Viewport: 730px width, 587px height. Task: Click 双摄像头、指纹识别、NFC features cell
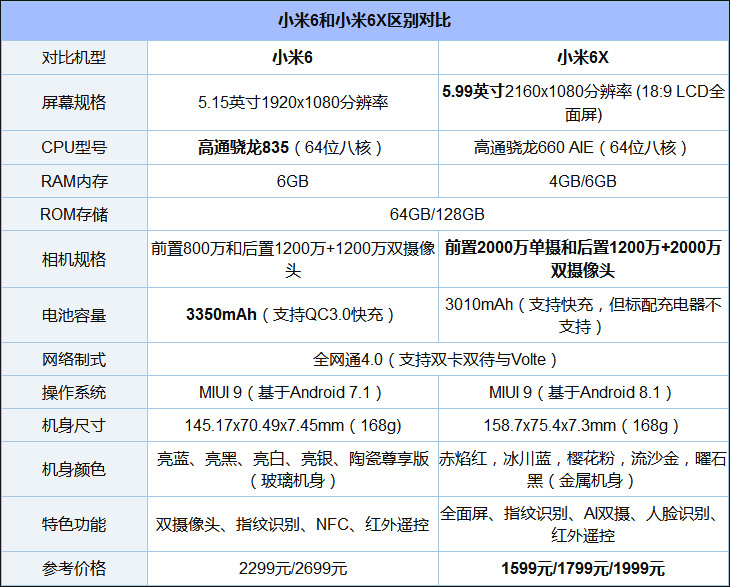tap(292, 525)
